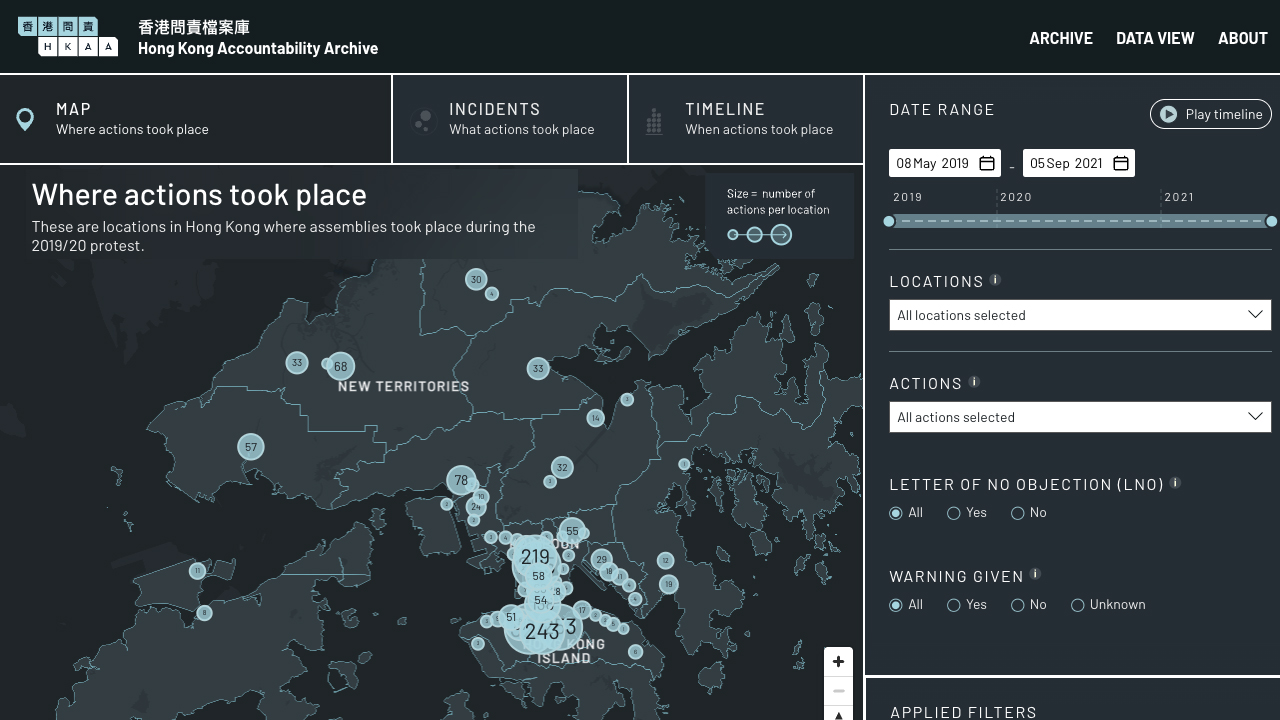
Task: Click info icon beside Actions
Action: pos(974,382)
